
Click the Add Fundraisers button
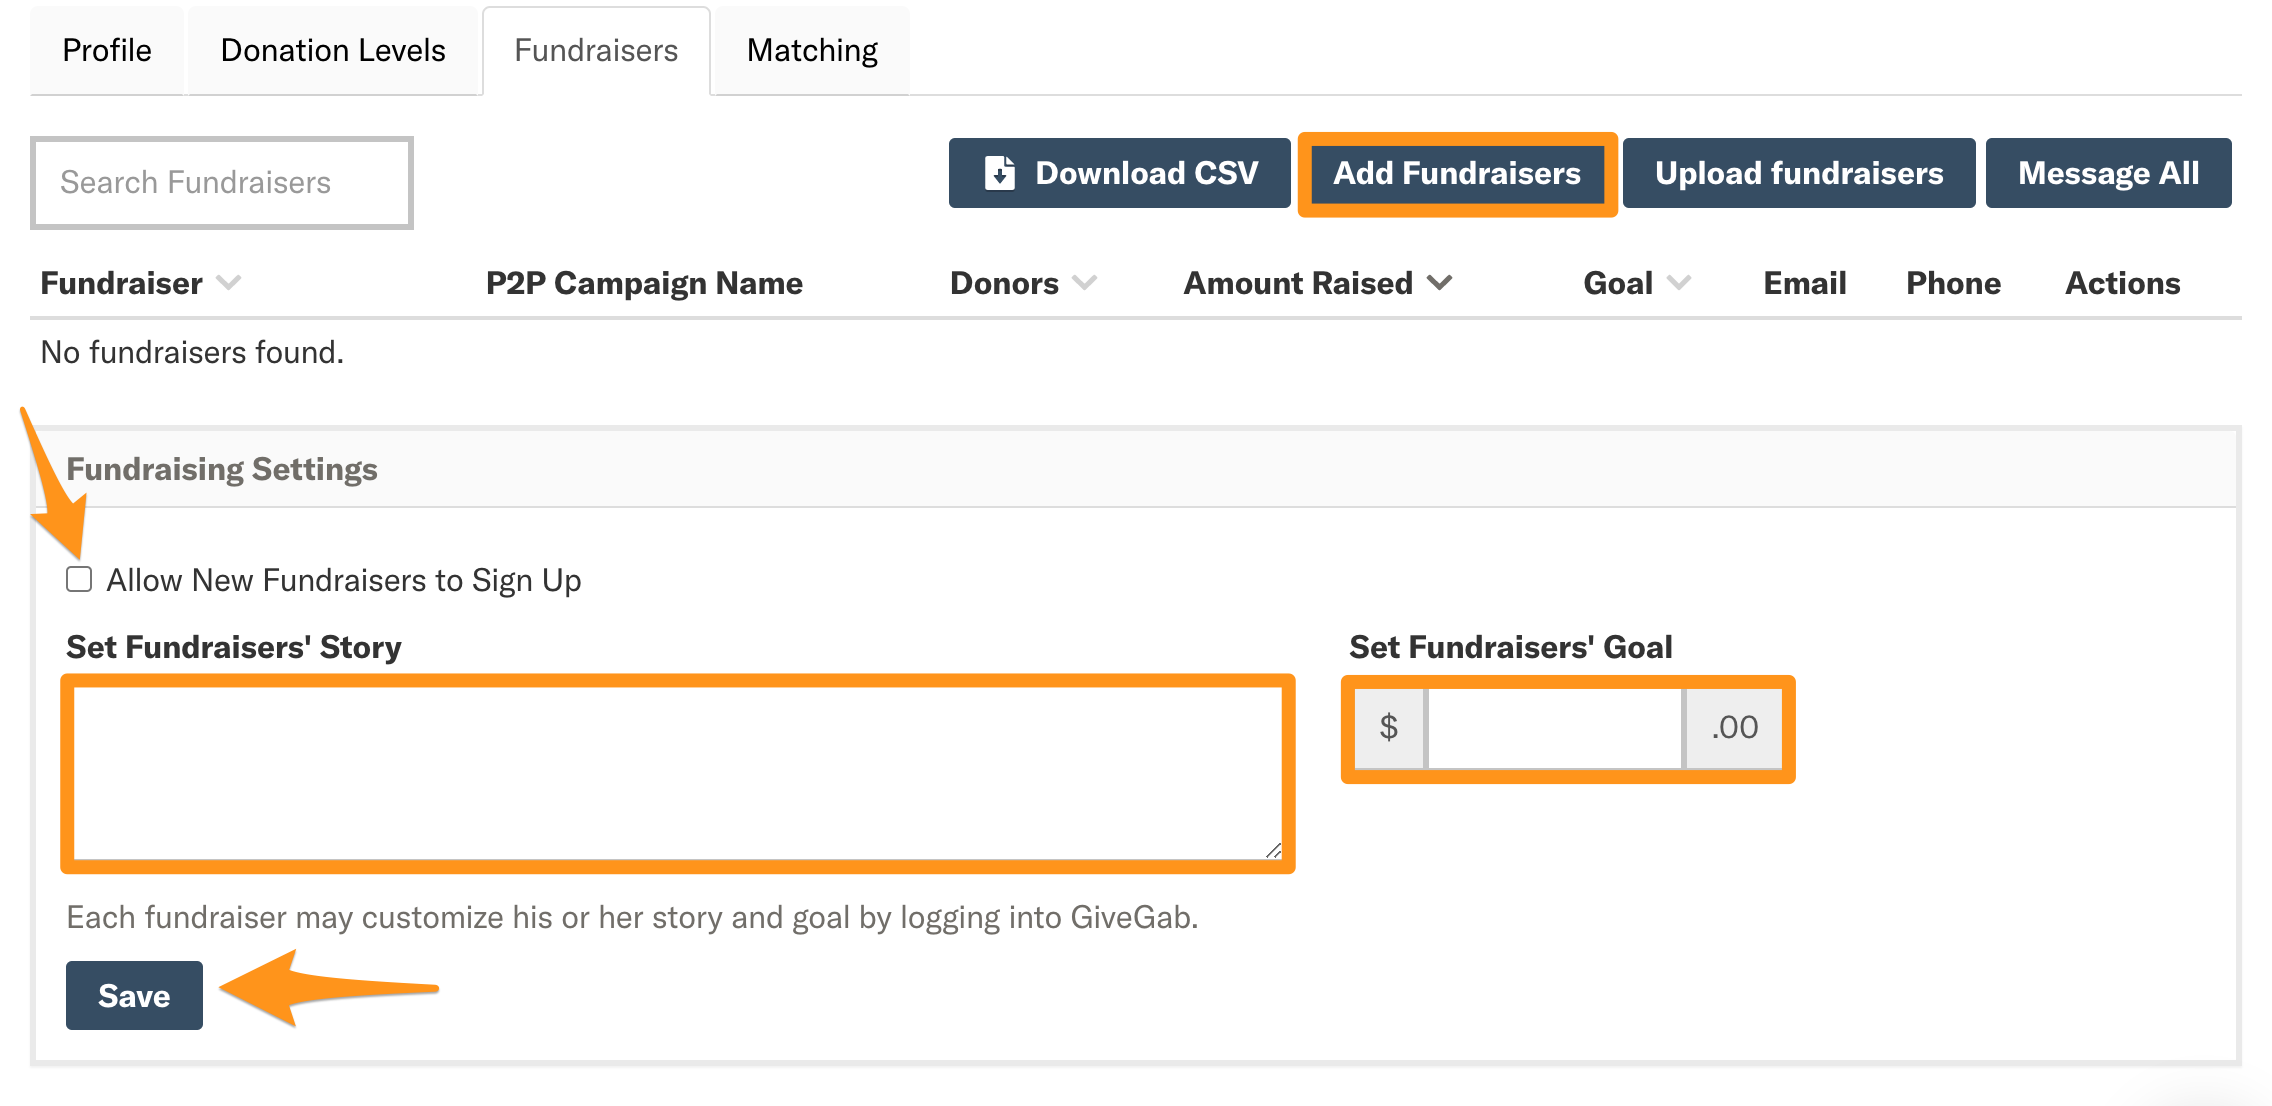1457,173
